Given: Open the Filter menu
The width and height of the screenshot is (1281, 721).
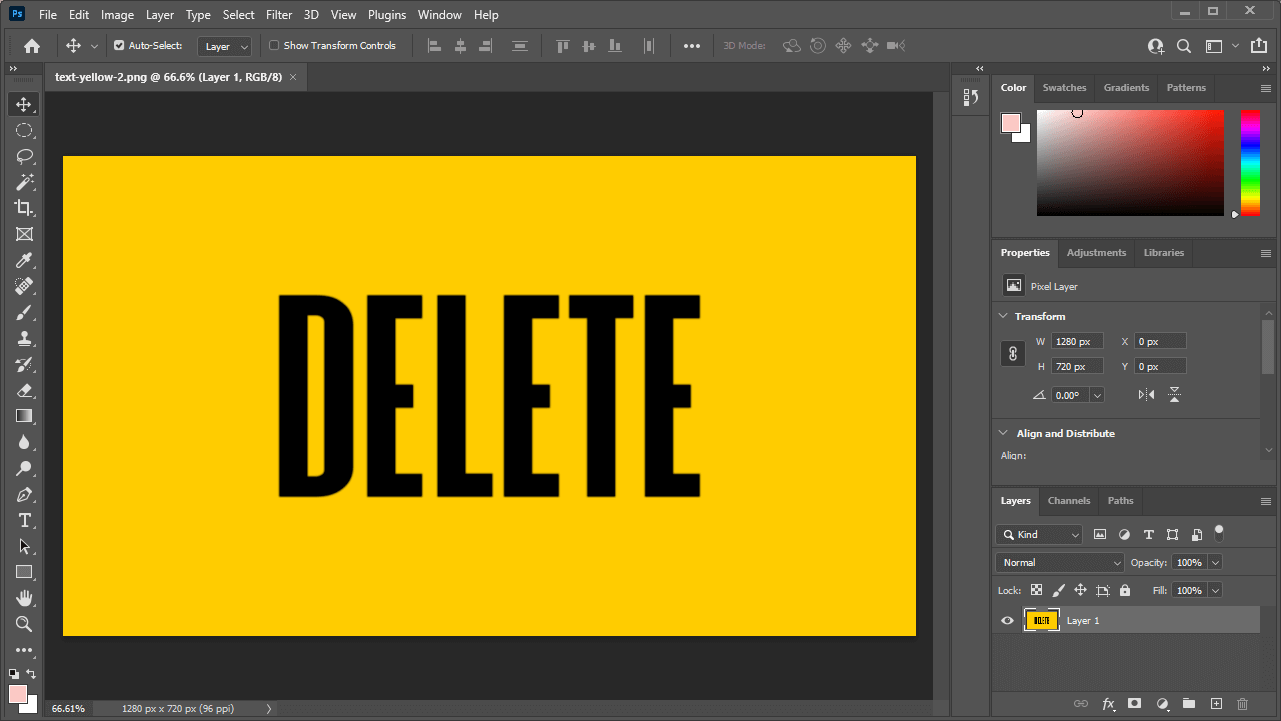Looking at the screenshot, I should [x=279, y=15].
